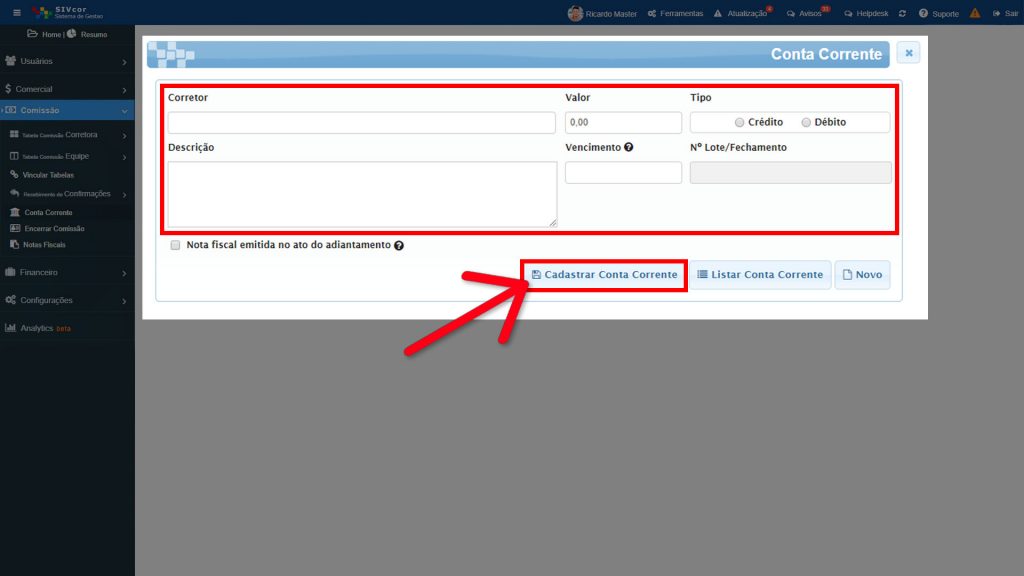The height and width of the screenshot is (576, 1024).
Task: Click the Ferramentas gears icon
Action: coord(652,13)
